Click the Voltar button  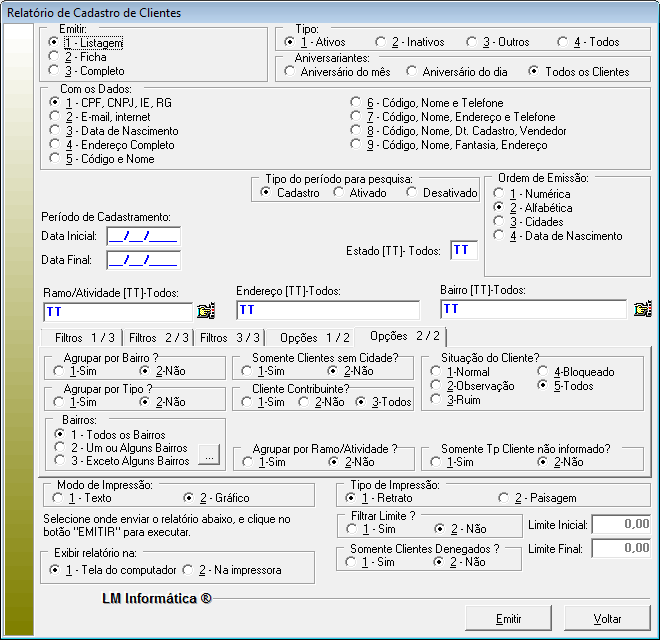[x=607, y=619]
